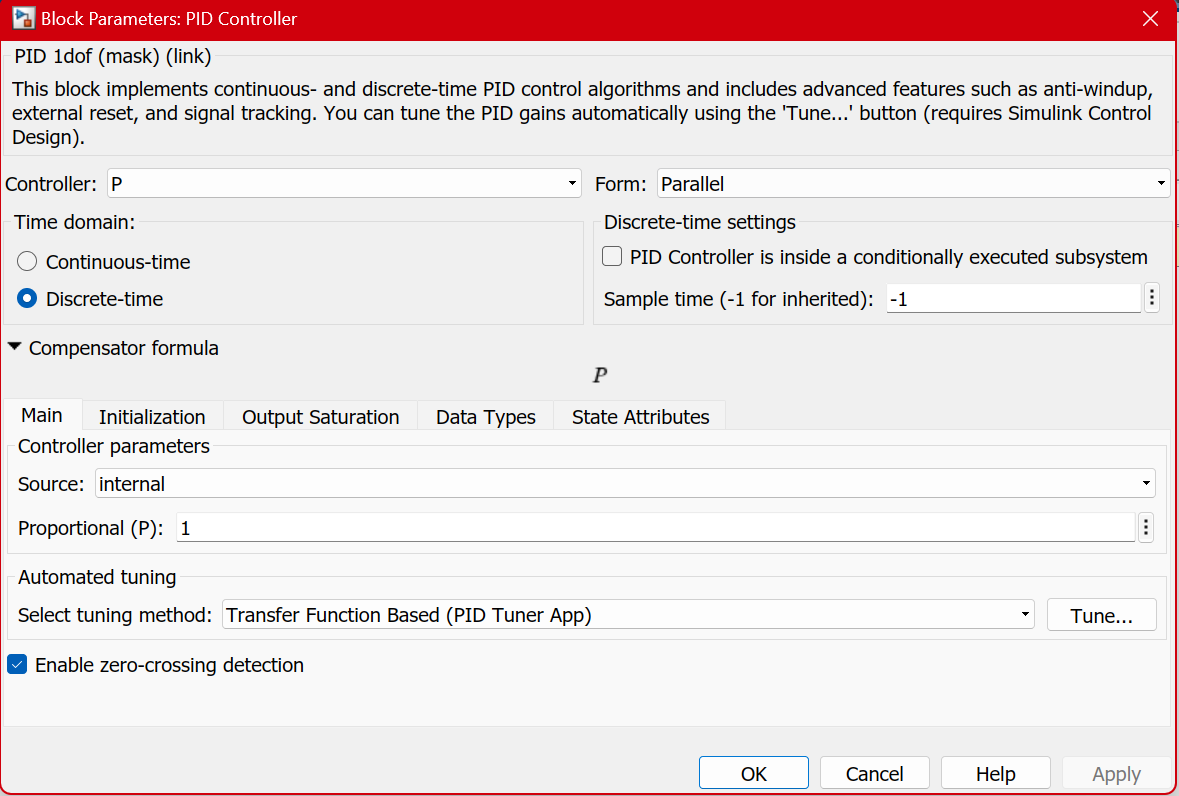Click the Help button
Image resolution: width=1179 pixels, height=796 pixels.
point(996,773)
